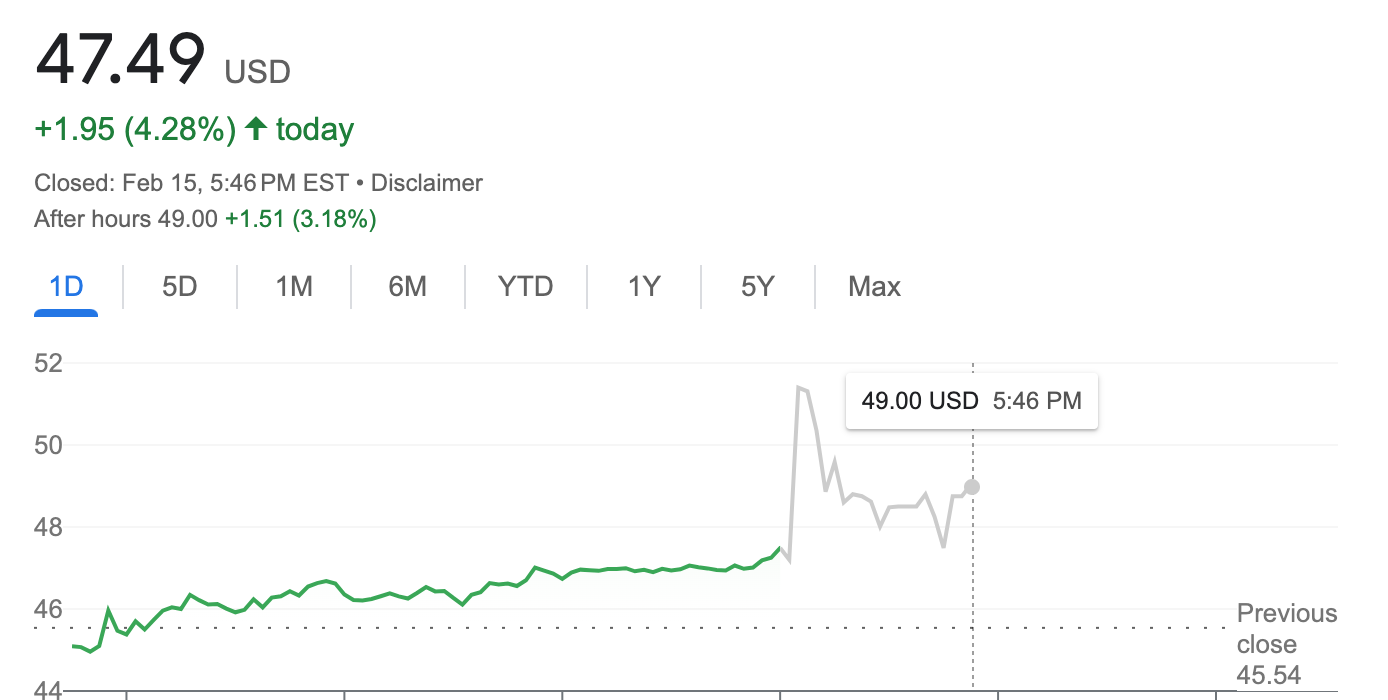Click the Previous close 45.54 label
The image size is (1388, 700).
[1286, 644]
